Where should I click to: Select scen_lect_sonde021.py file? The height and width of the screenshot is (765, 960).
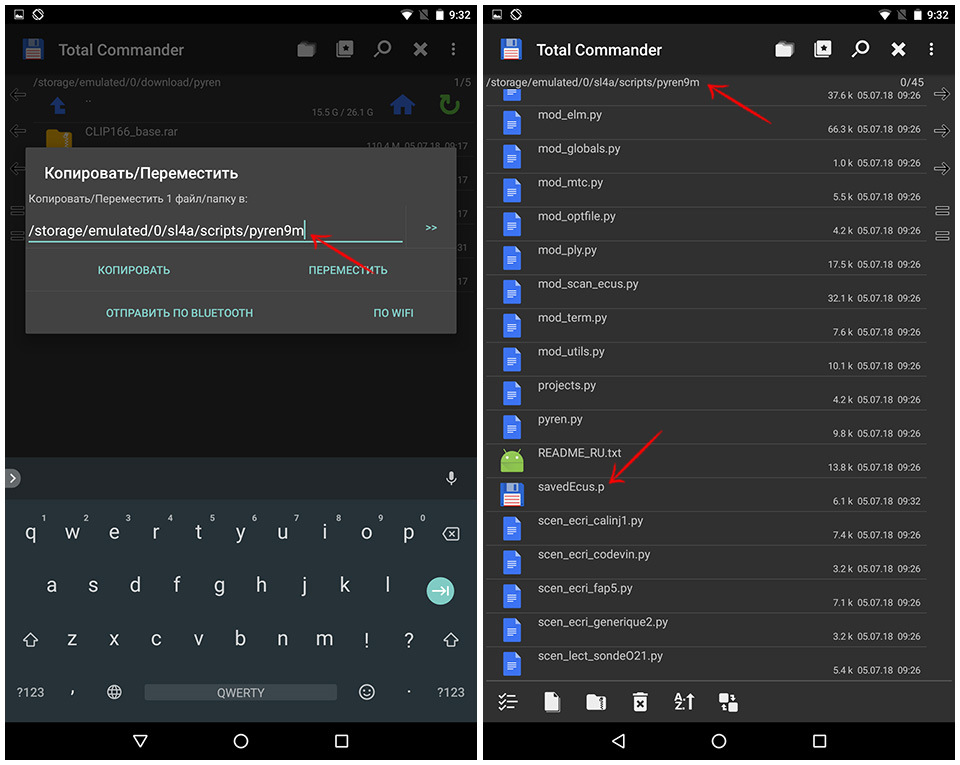(x=706, y=663)
